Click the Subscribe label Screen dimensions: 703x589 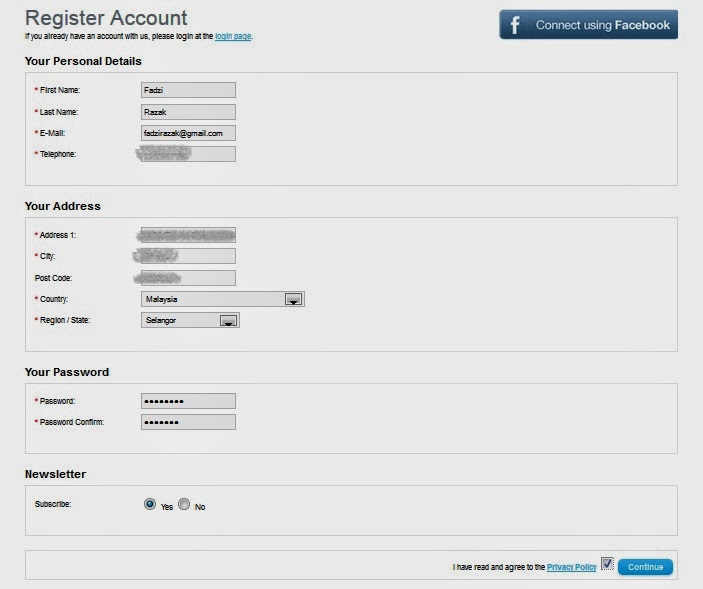53,504
